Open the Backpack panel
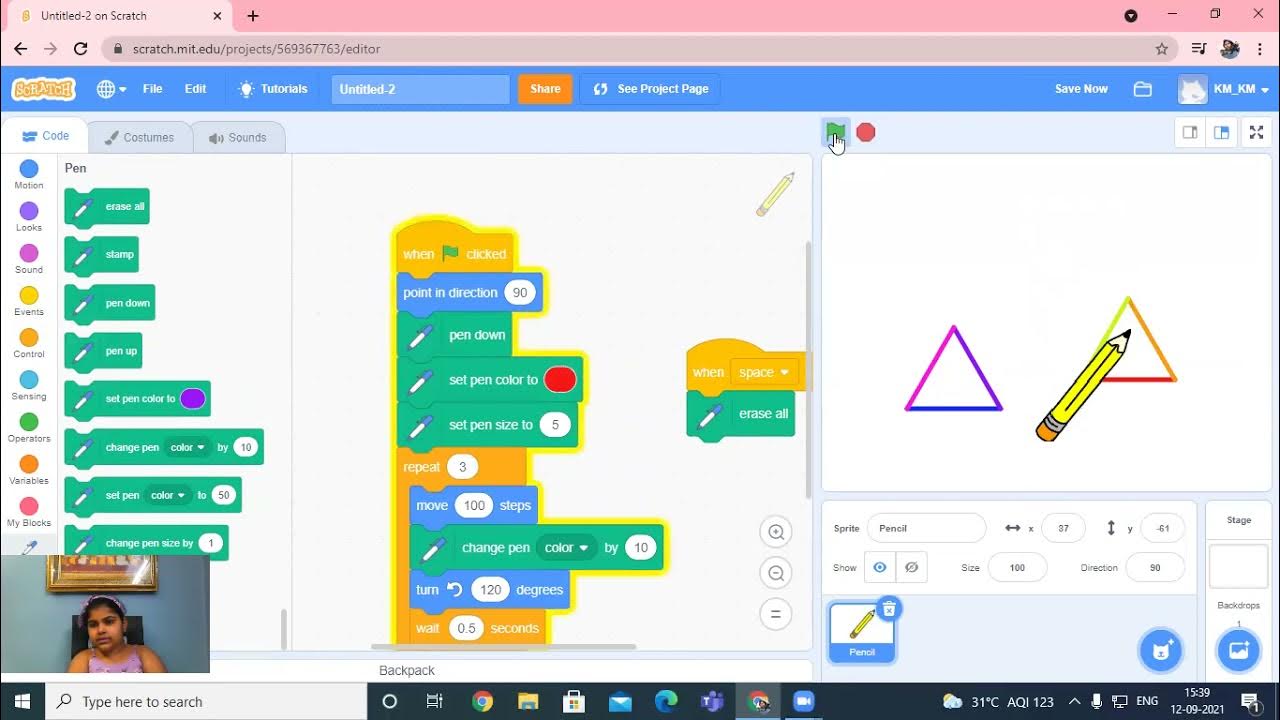Image resolution: width=1280 pixels, height=720 pixels. pyautogui.click(x=407, y=670)
